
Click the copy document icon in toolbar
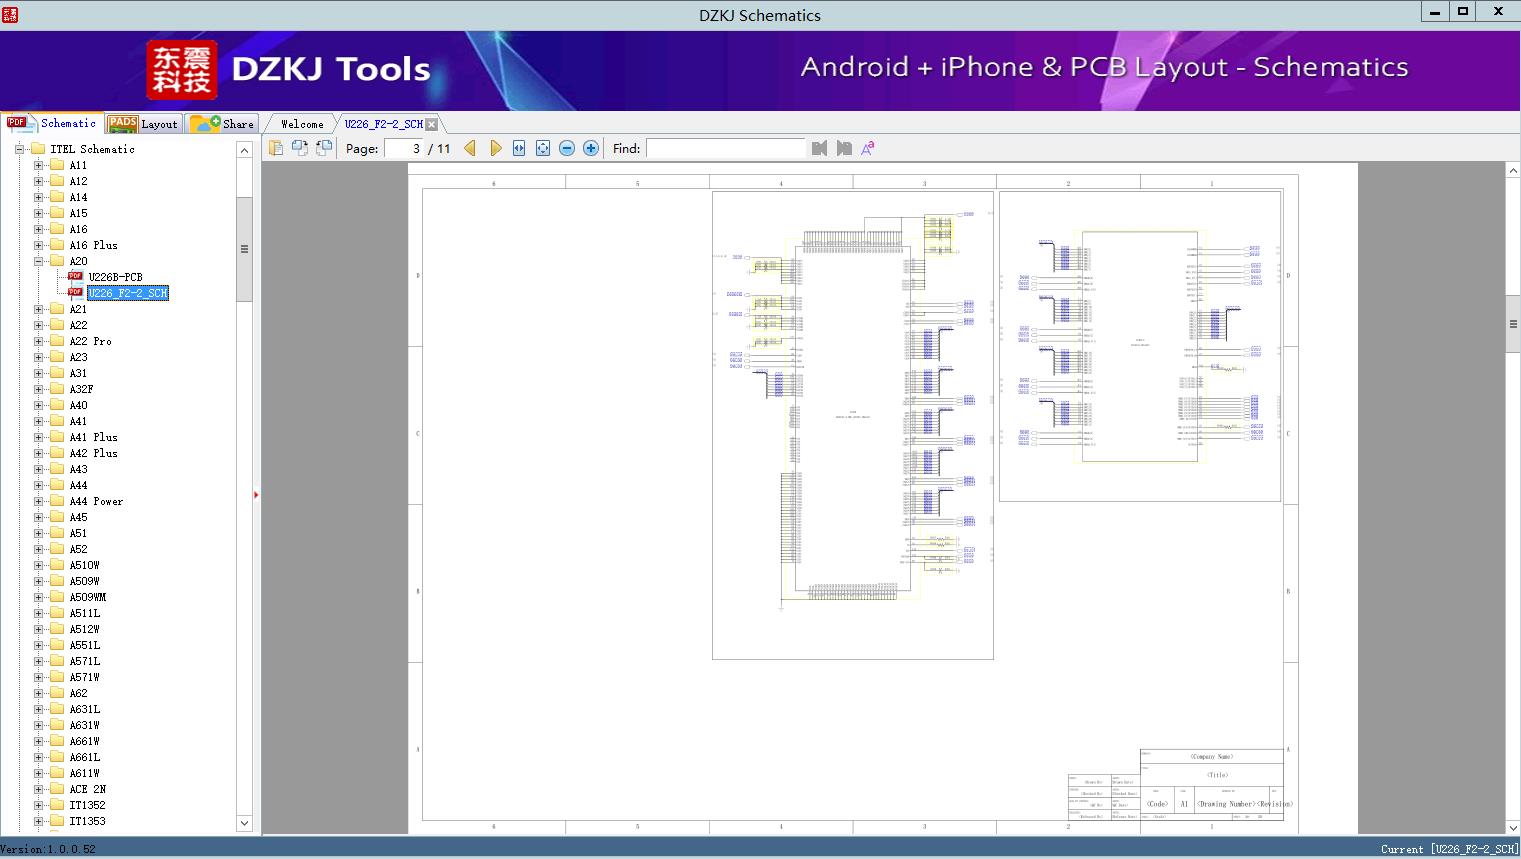pyautogui.click(x=276, y=148)
